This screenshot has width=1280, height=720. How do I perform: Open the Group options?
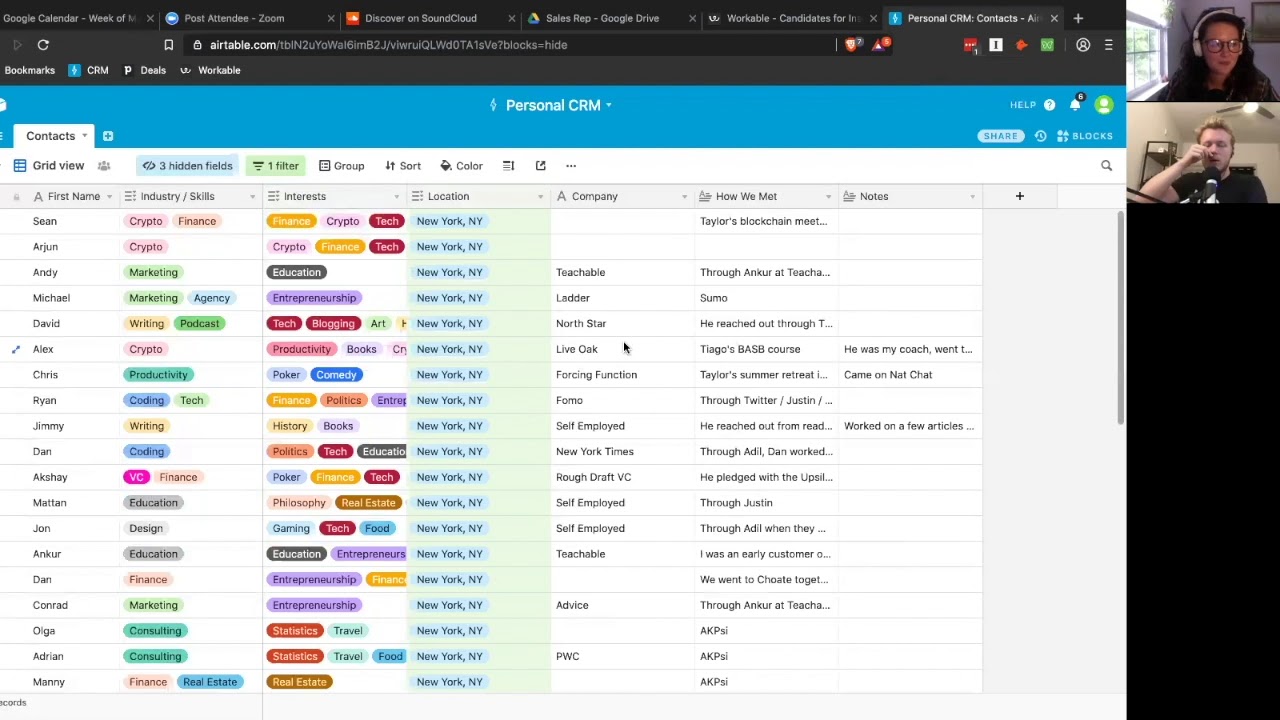341,166
